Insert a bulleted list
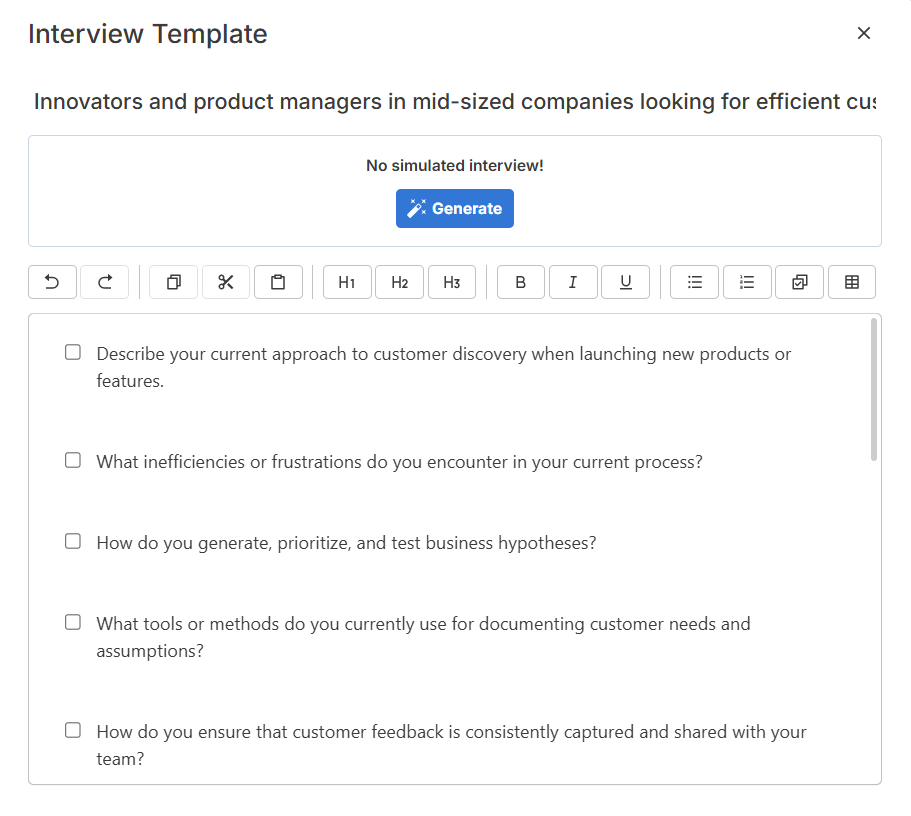This screenshot has width=911, height=816. click(x=695, y=282)
